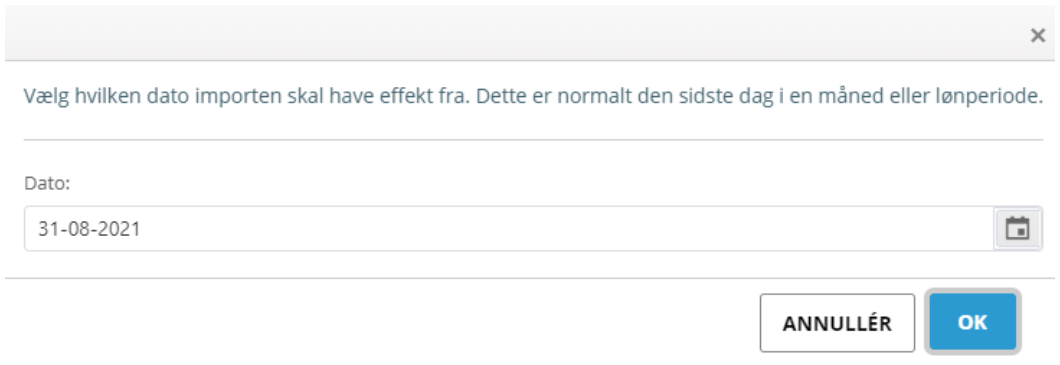Dismiss the date dialog via top-right X
The image size is (1060, 365).
point(1038,36)
